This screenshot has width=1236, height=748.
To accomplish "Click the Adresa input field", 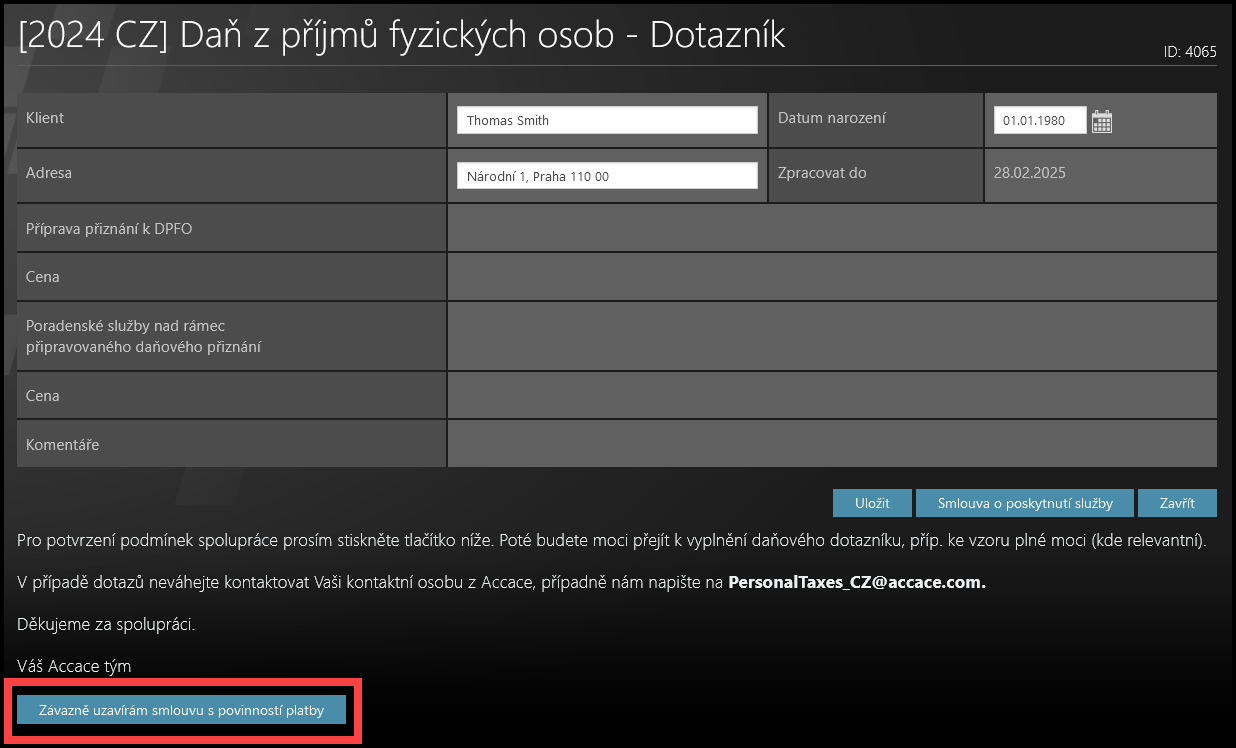I will coord(607,176).
